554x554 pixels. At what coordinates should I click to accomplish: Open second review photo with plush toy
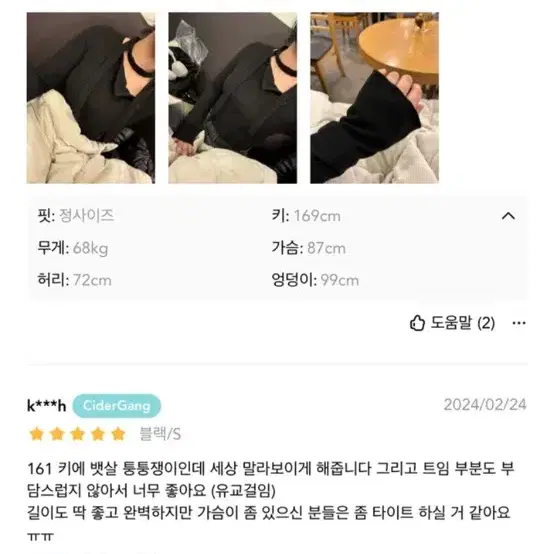click(x=232, y=98)
